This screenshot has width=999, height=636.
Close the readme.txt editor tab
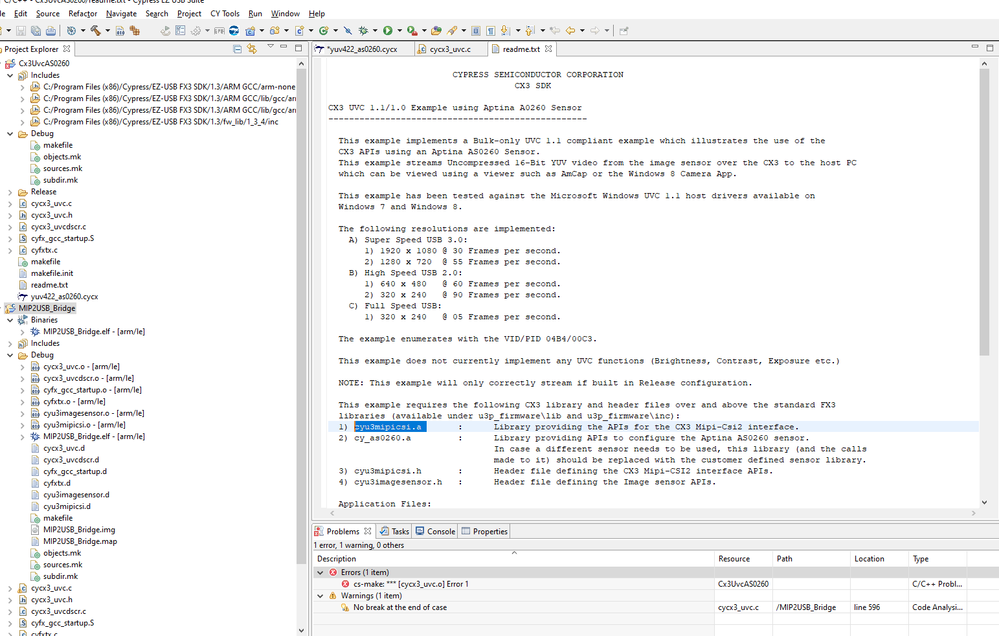tap(548, 48)
